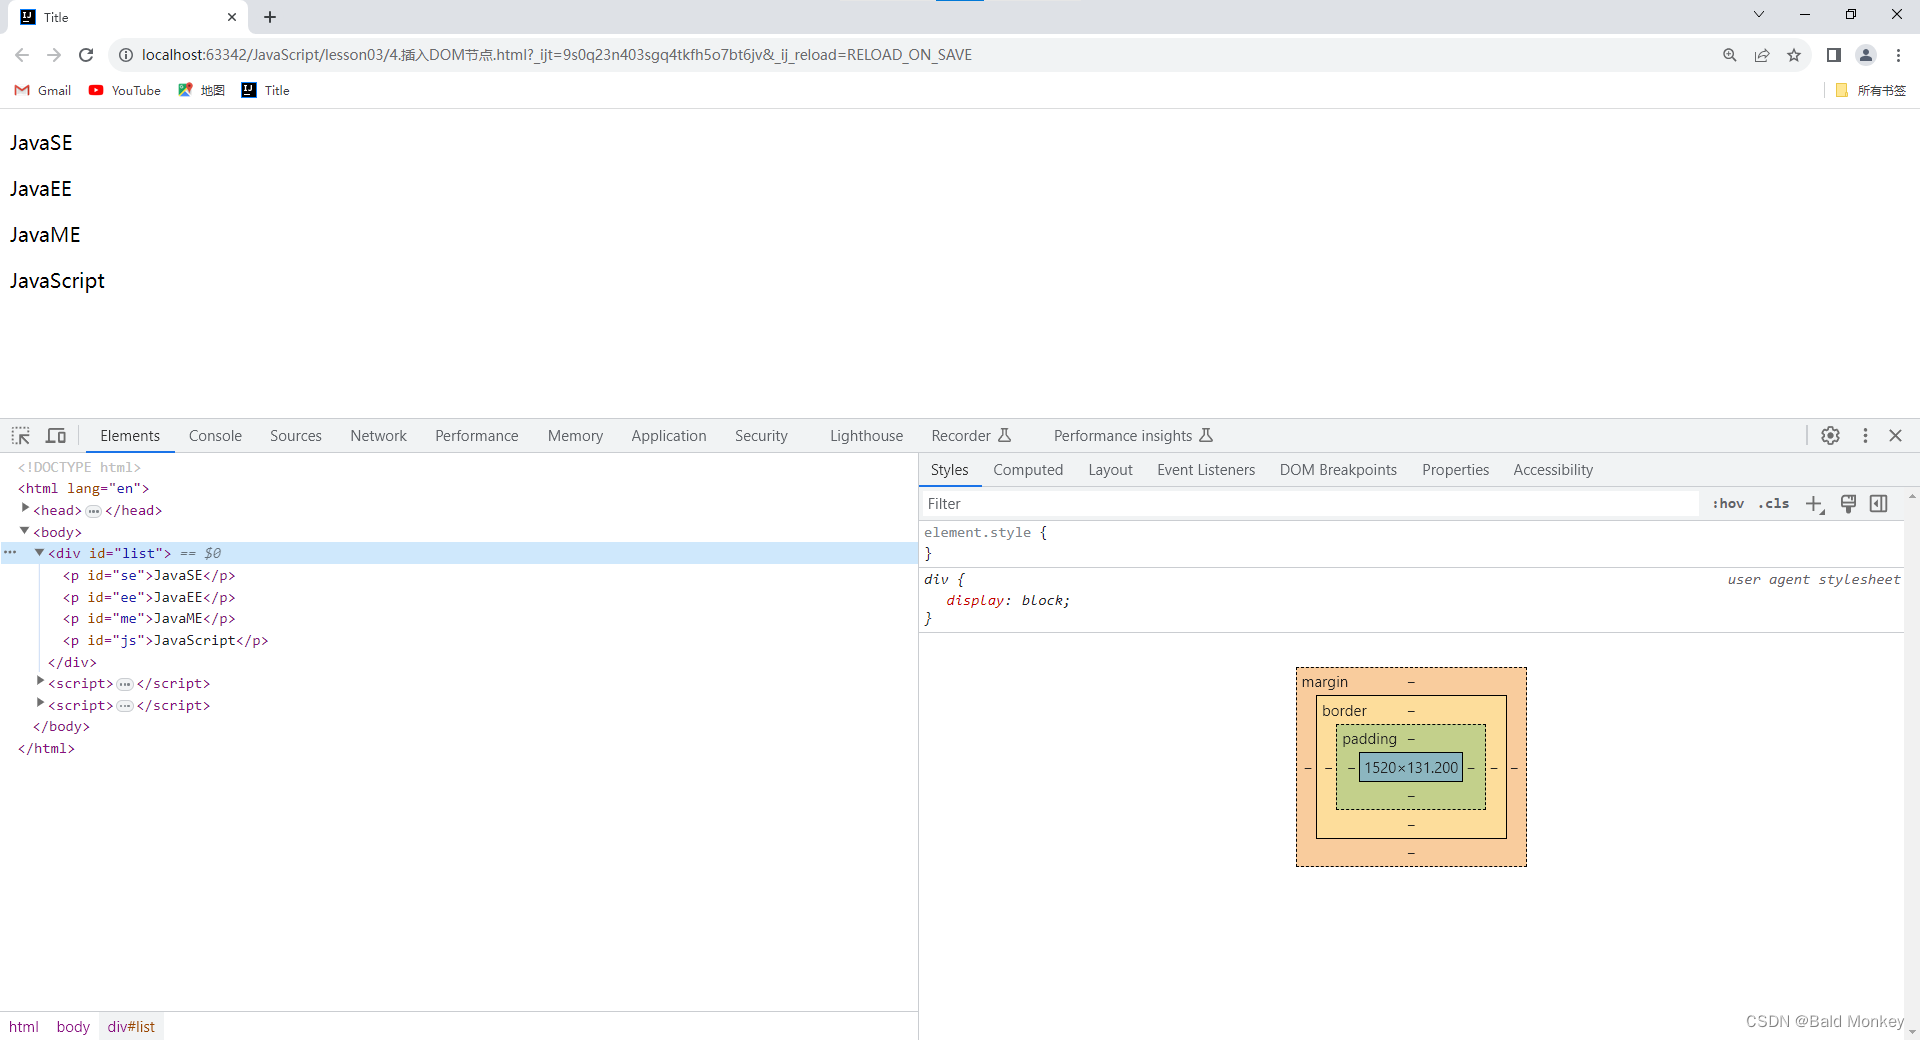The image size is (1920, 1040).
Task: Toggle the :hov element state button
Action: point(1728,504)
